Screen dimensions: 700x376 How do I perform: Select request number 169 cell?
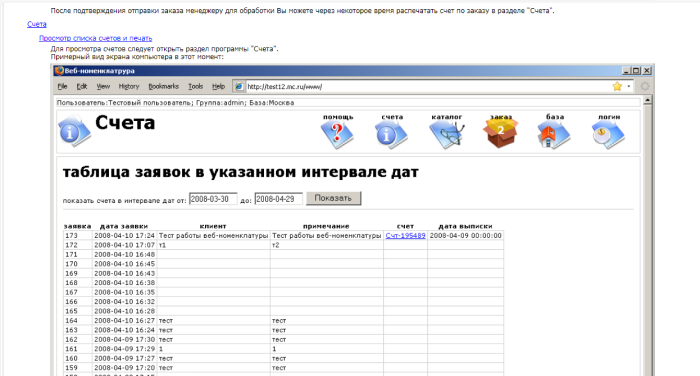[x=78, y=273]
